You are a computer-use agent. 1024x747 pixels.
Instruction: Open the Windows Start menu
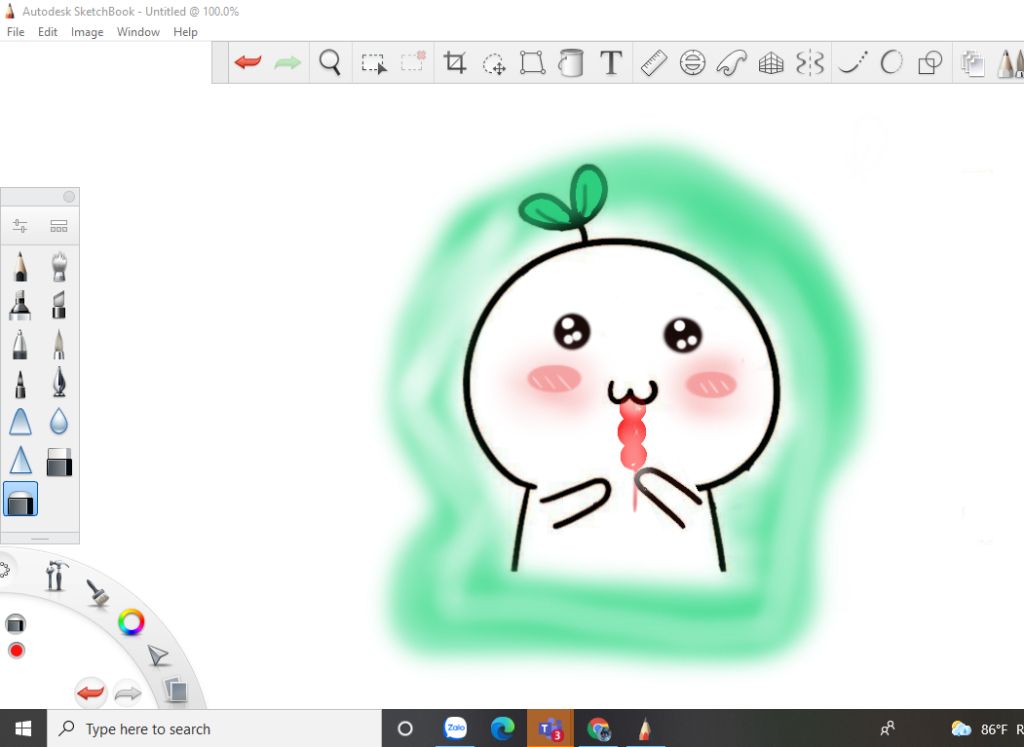tap(24, 728)
